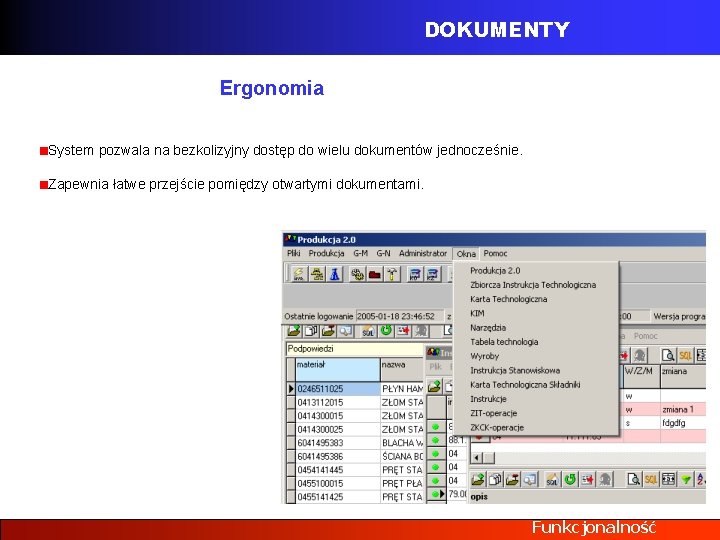Open the G-N menu
Screen dimensions: 720x540
pos(383,253)
